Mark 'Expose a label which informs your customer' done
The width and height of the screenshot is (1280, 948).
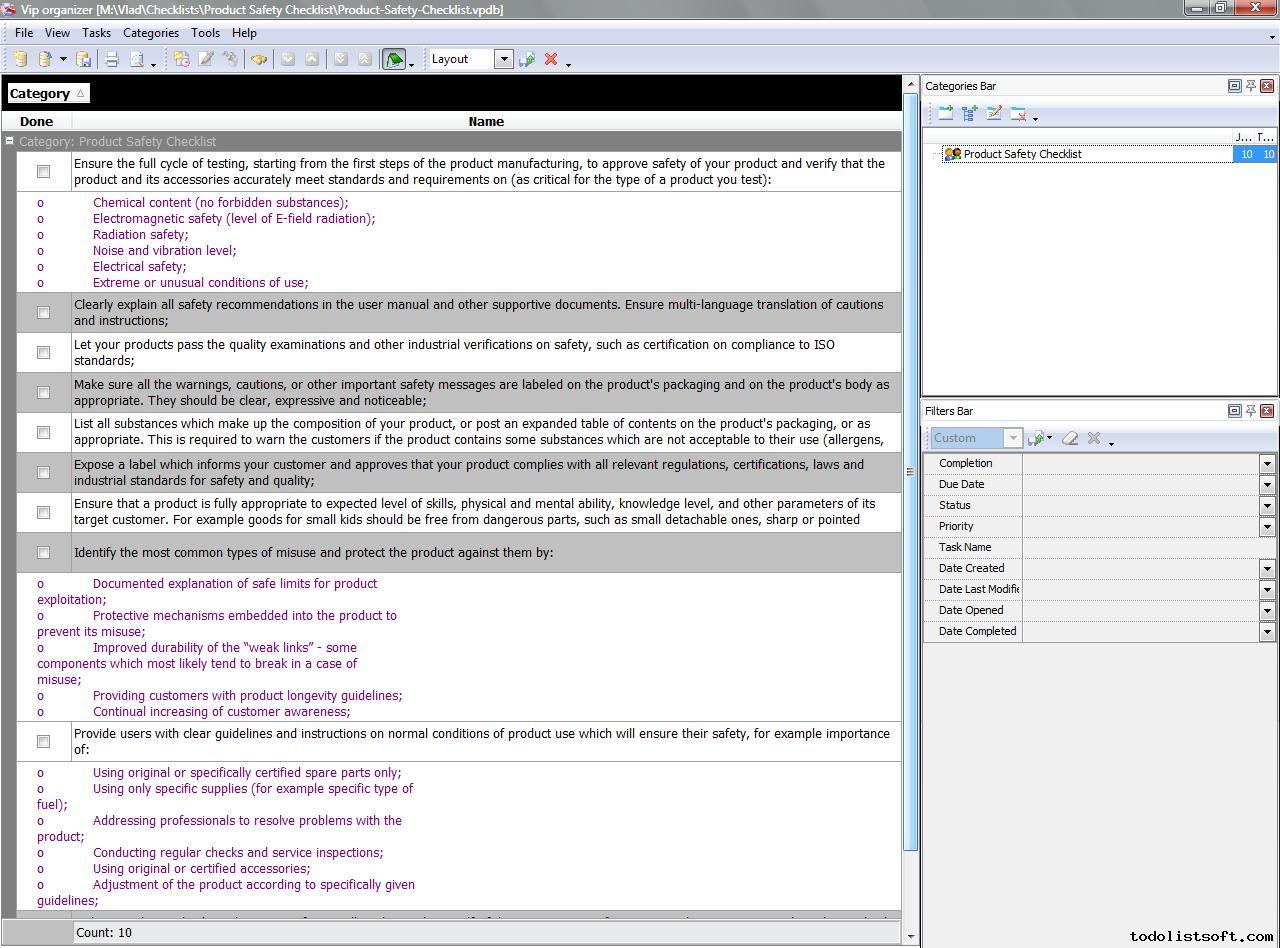pos(43,472)
